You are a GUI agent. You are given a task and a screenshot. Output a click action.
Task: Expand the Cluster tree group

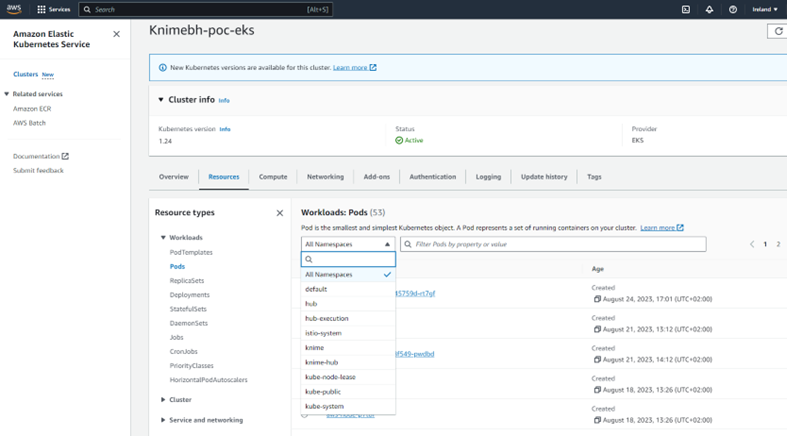163,400
